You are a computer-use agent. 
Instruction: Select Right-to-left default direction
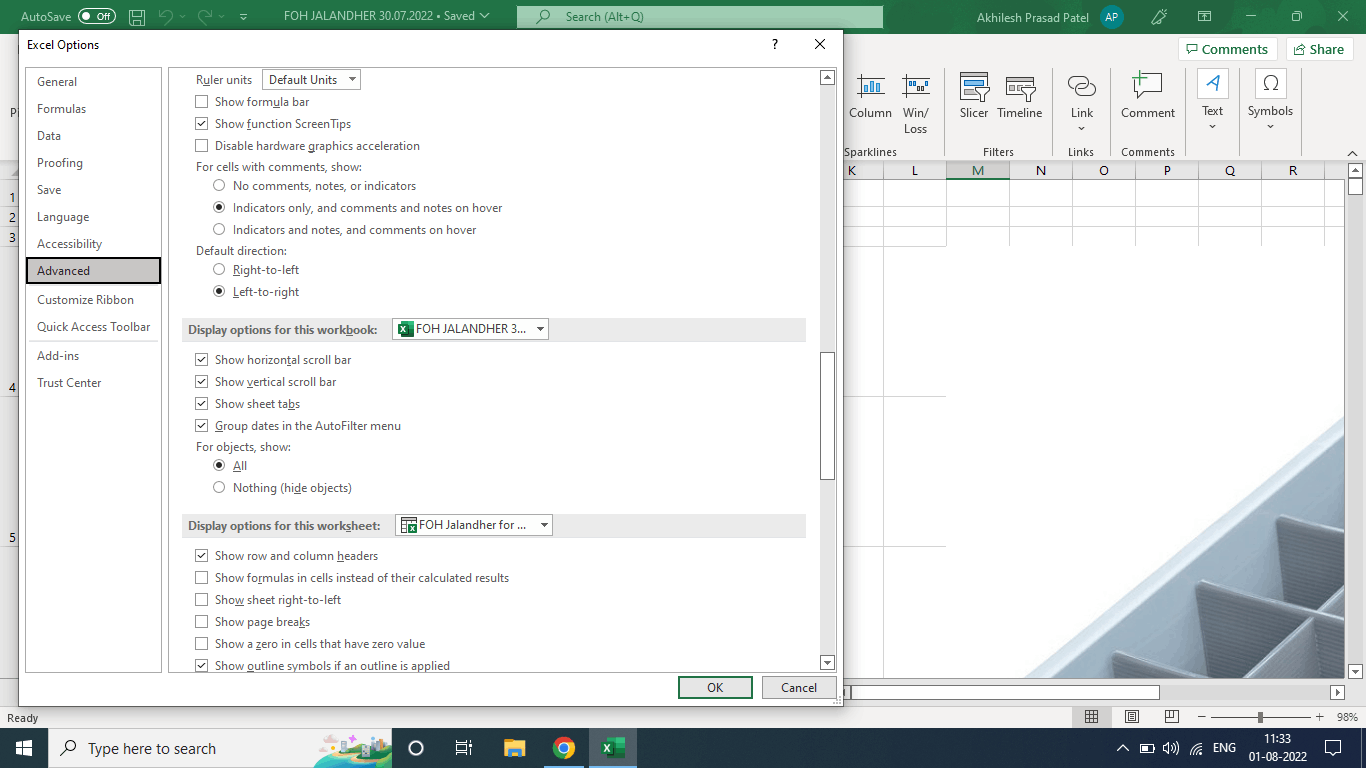(220, 270)
